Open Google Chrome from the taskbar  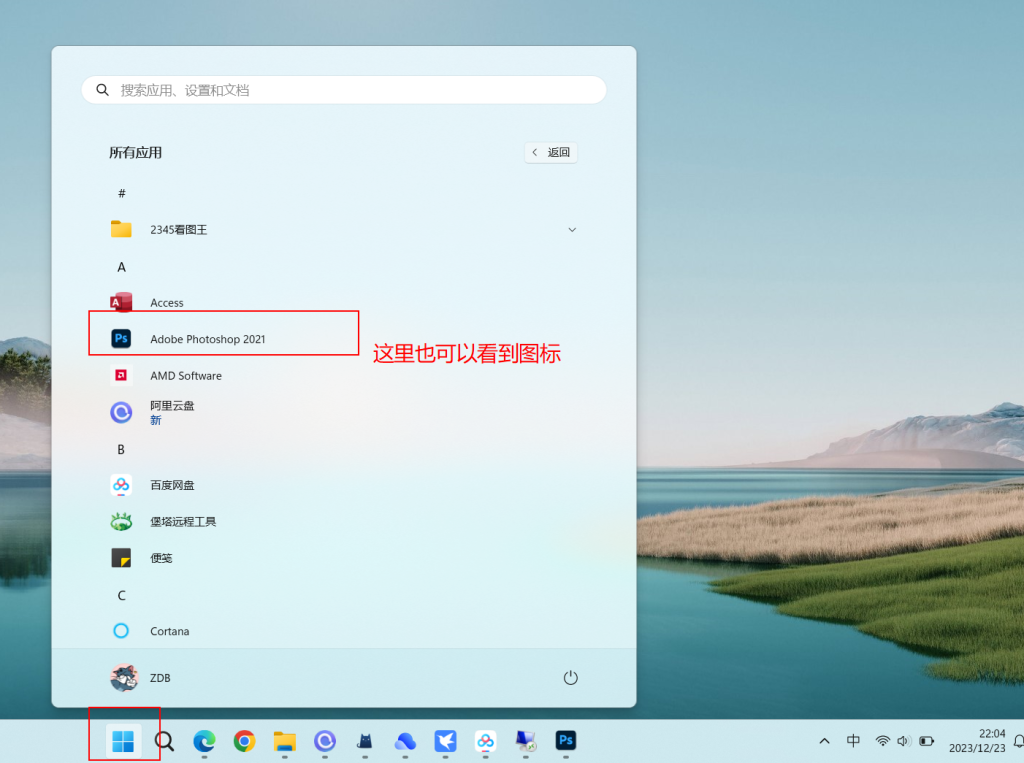(244, 742)
